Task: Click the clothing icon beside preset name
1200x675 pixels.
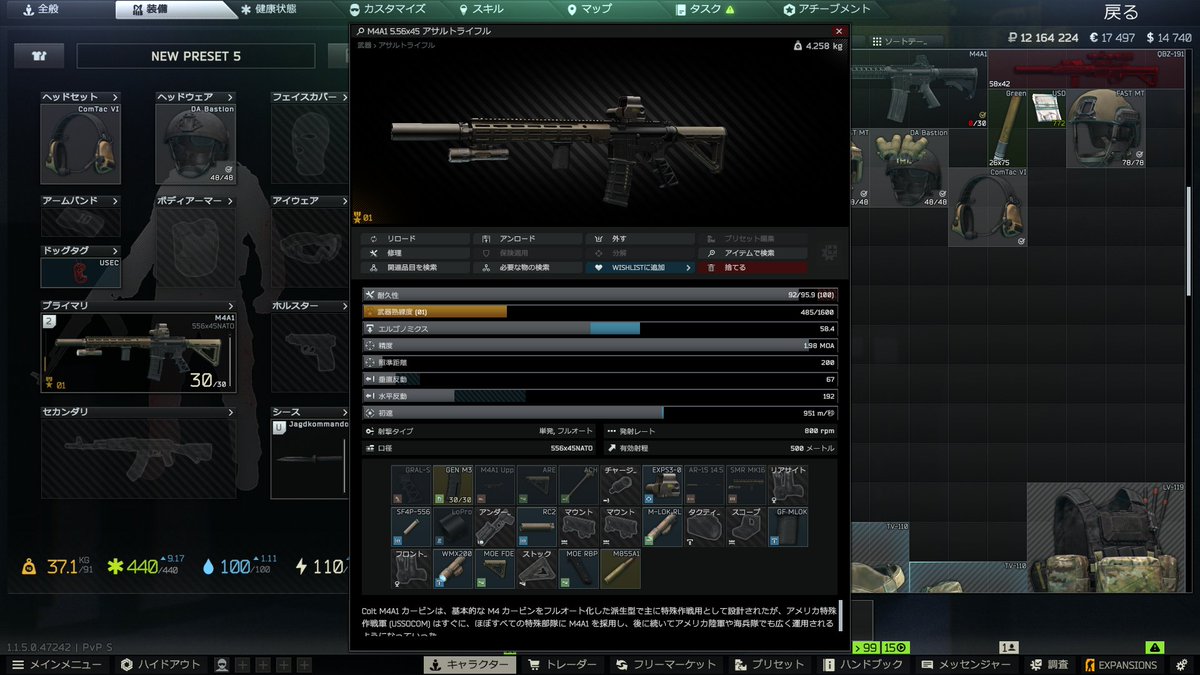Action: 40,56
